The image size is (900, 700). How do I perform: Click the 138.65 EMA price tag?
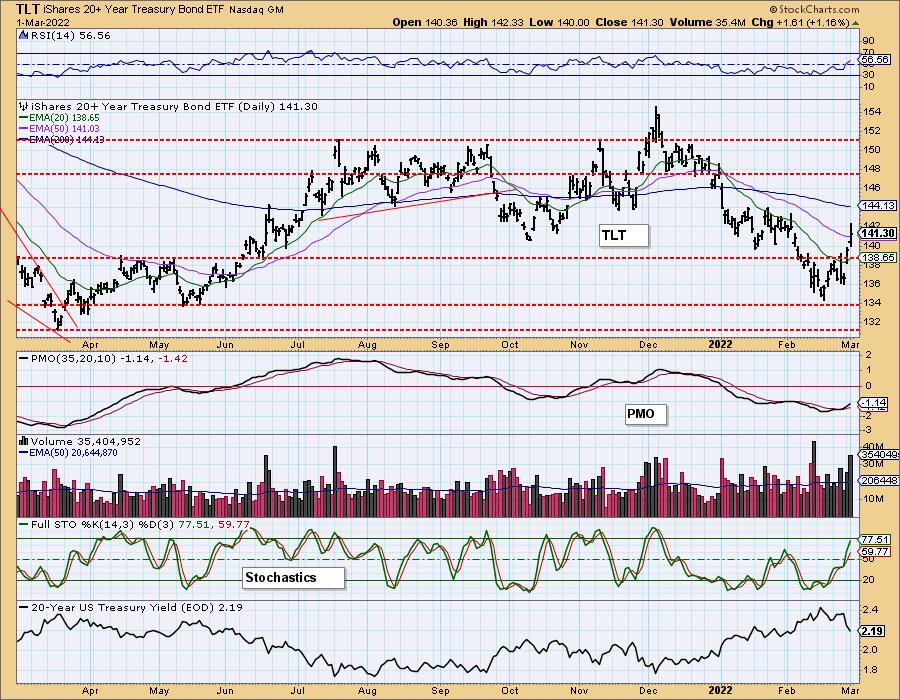pos(878,258)
